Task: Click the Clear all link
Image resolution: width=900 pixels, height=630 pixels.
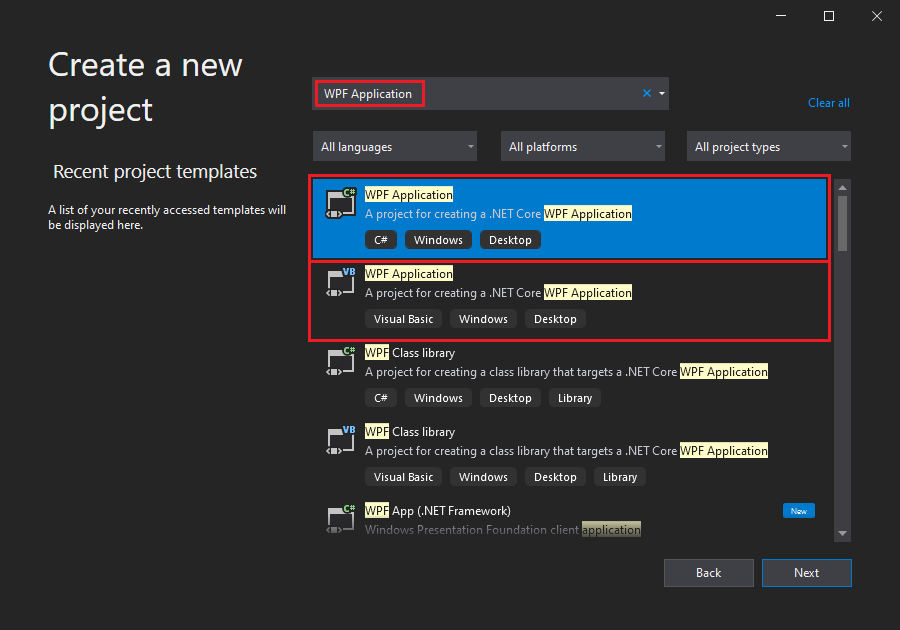Action: tap(828, 102)
